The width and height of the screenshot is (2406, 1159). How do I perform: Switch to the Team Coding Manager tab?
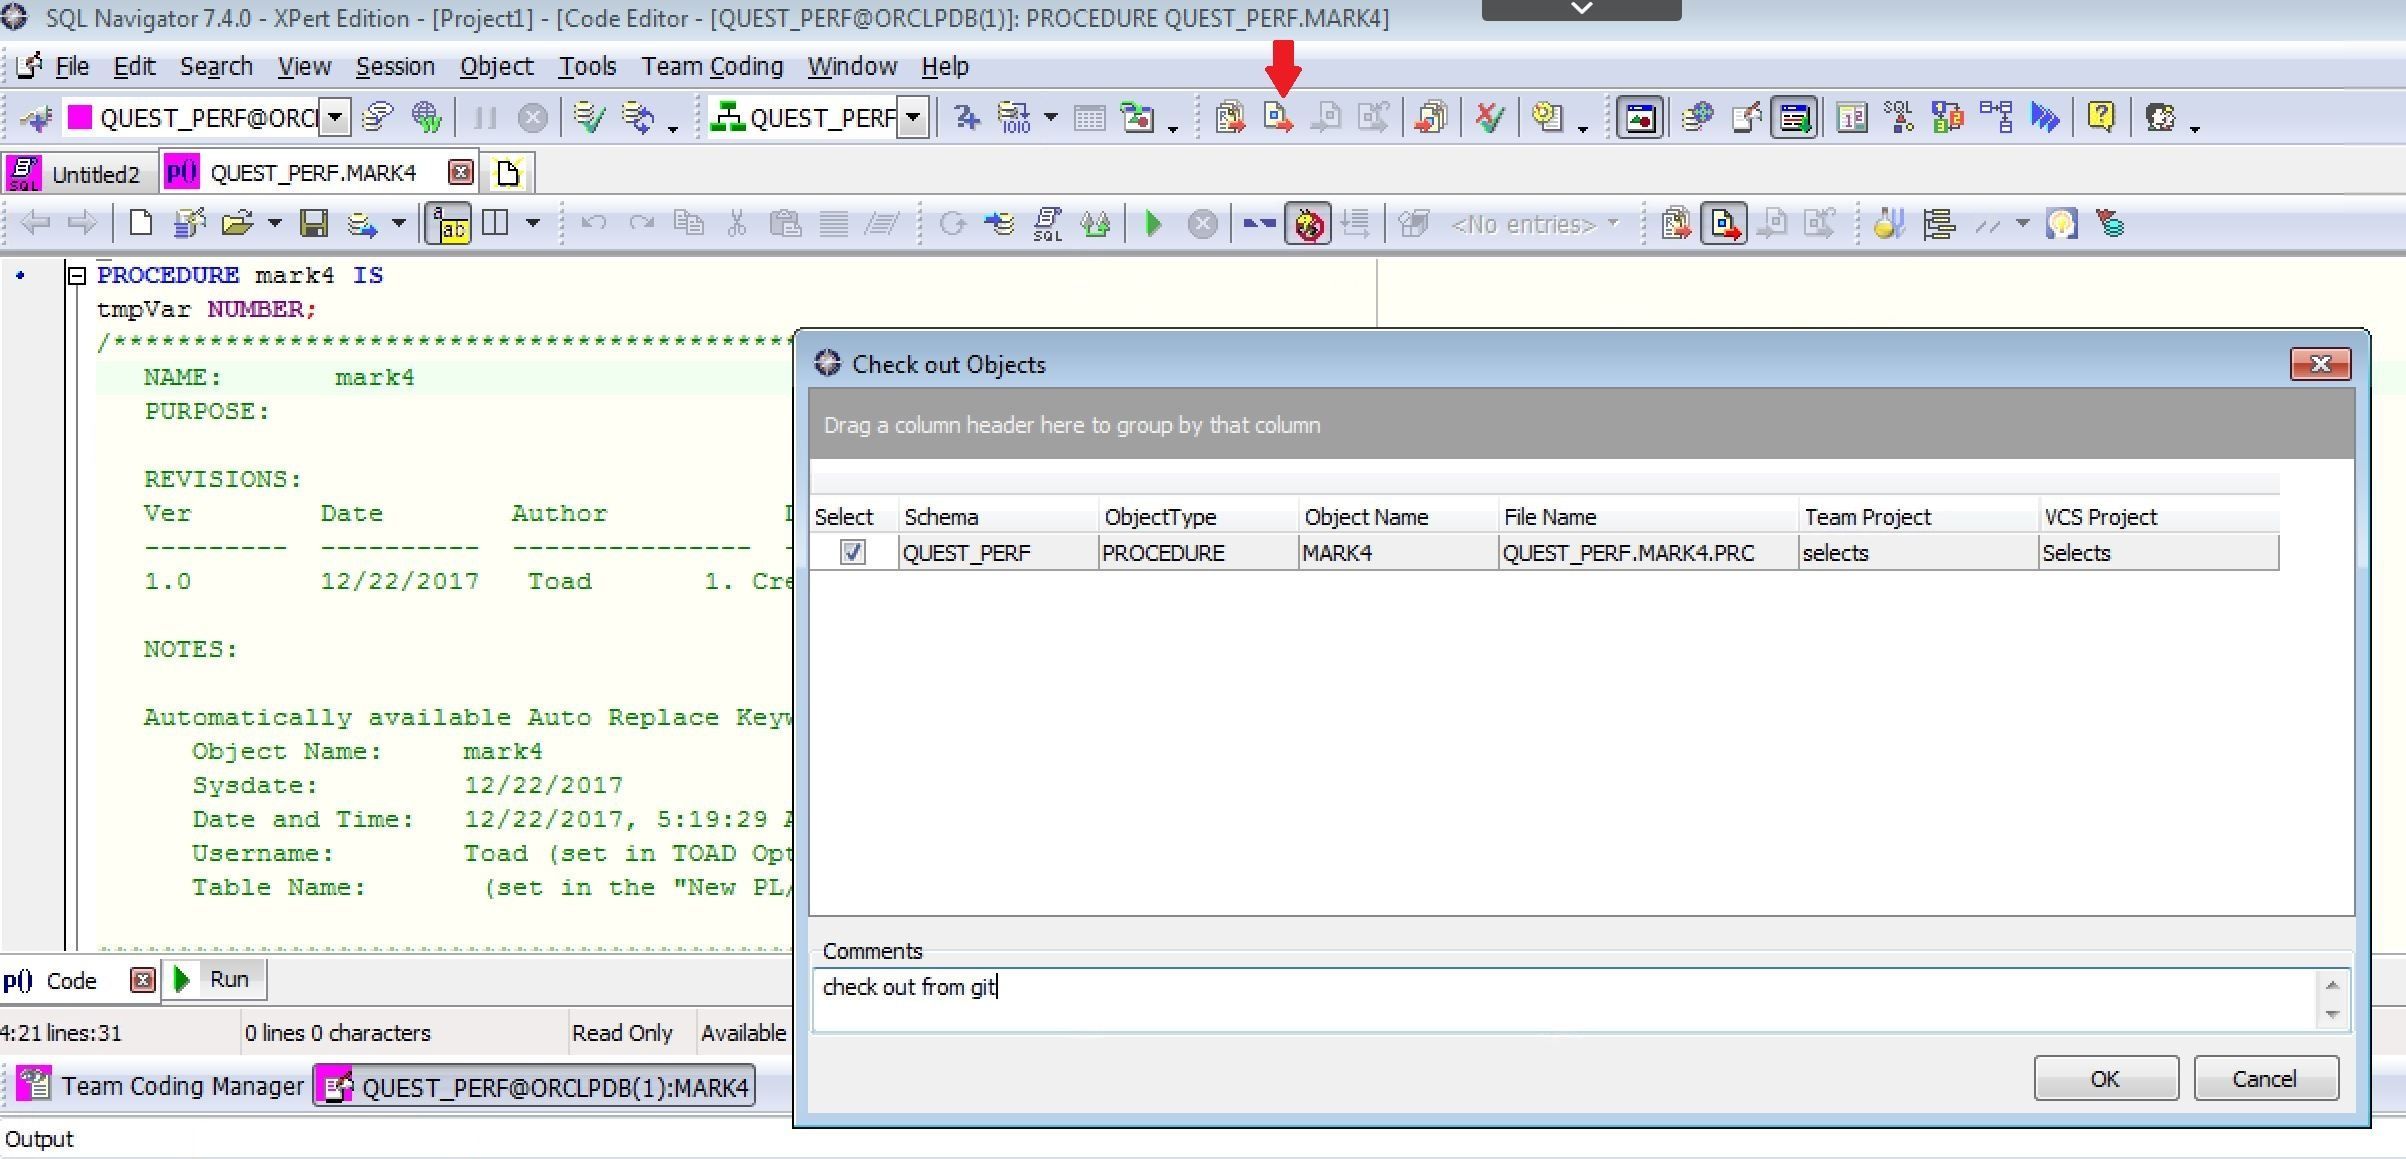tap(161, 1086)
